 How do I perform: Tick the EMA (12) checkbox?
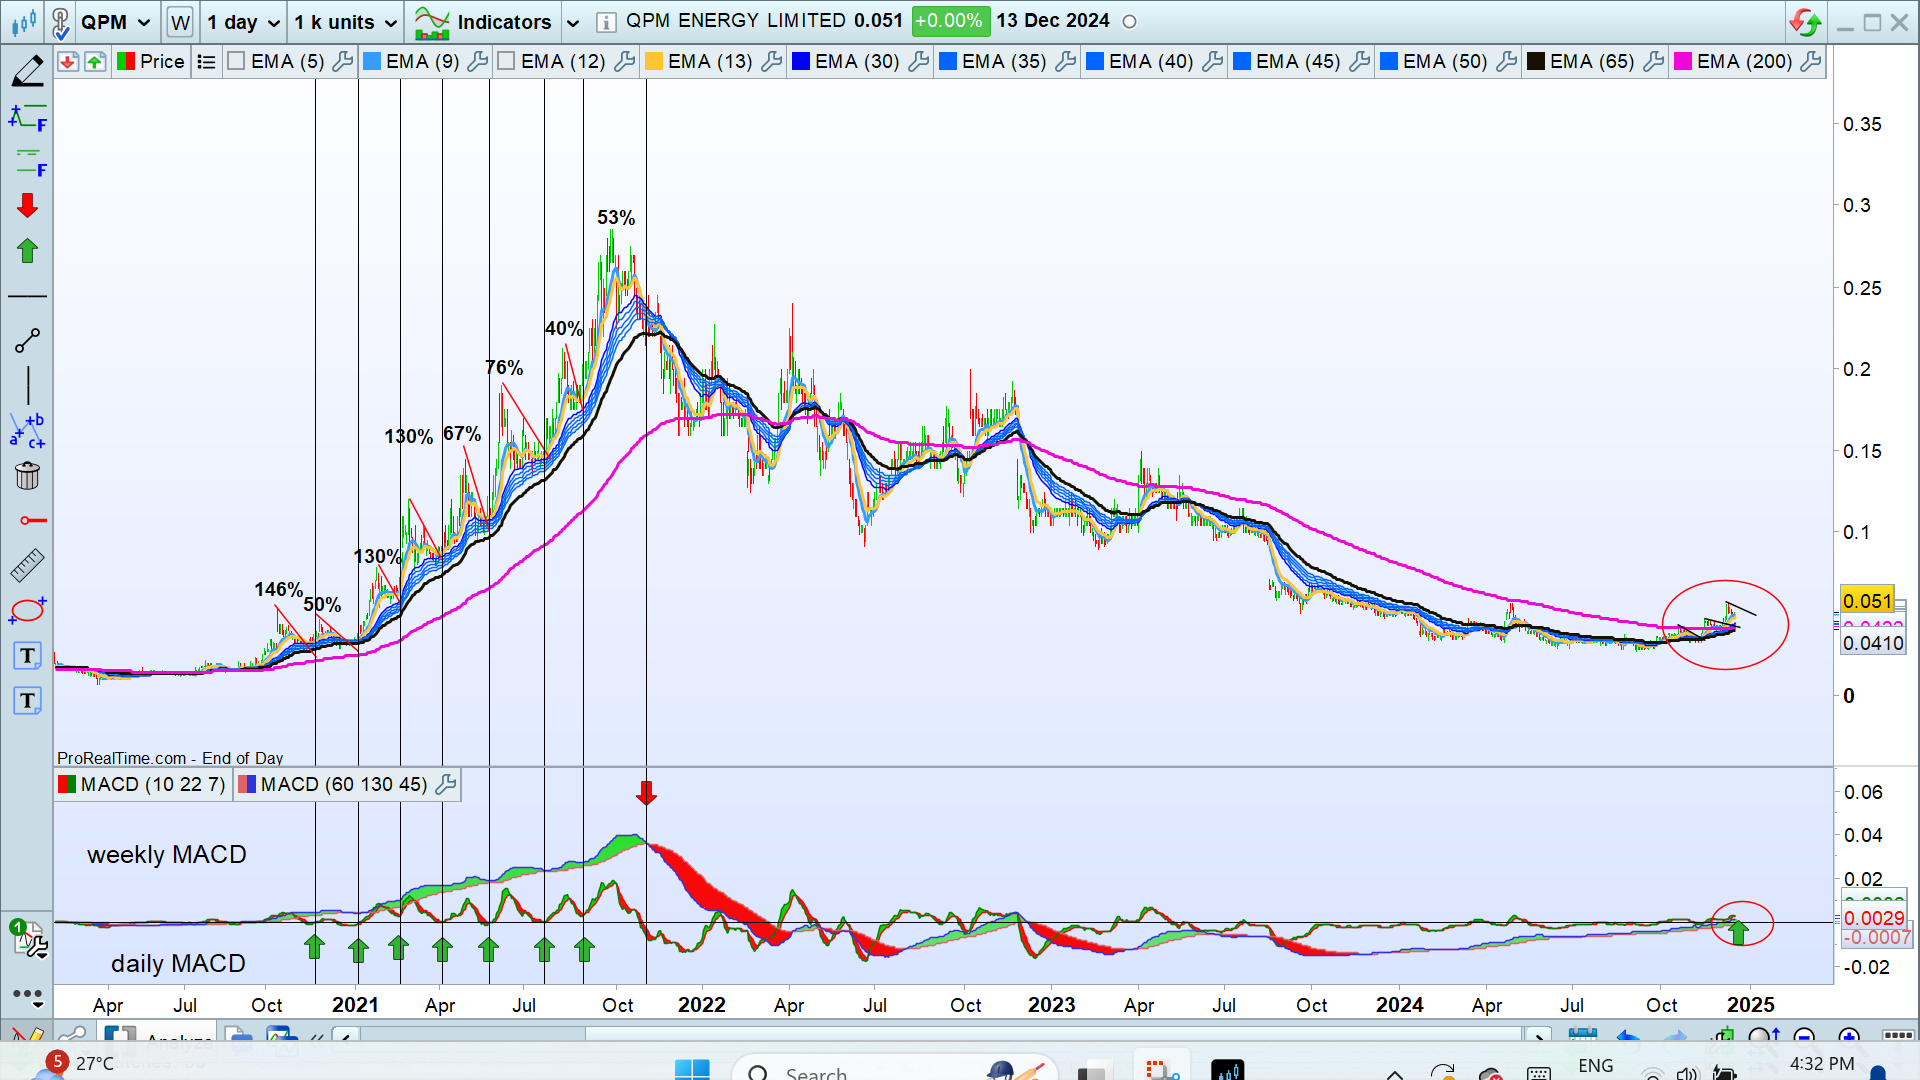pyautogui.click(x=506, y=62)
